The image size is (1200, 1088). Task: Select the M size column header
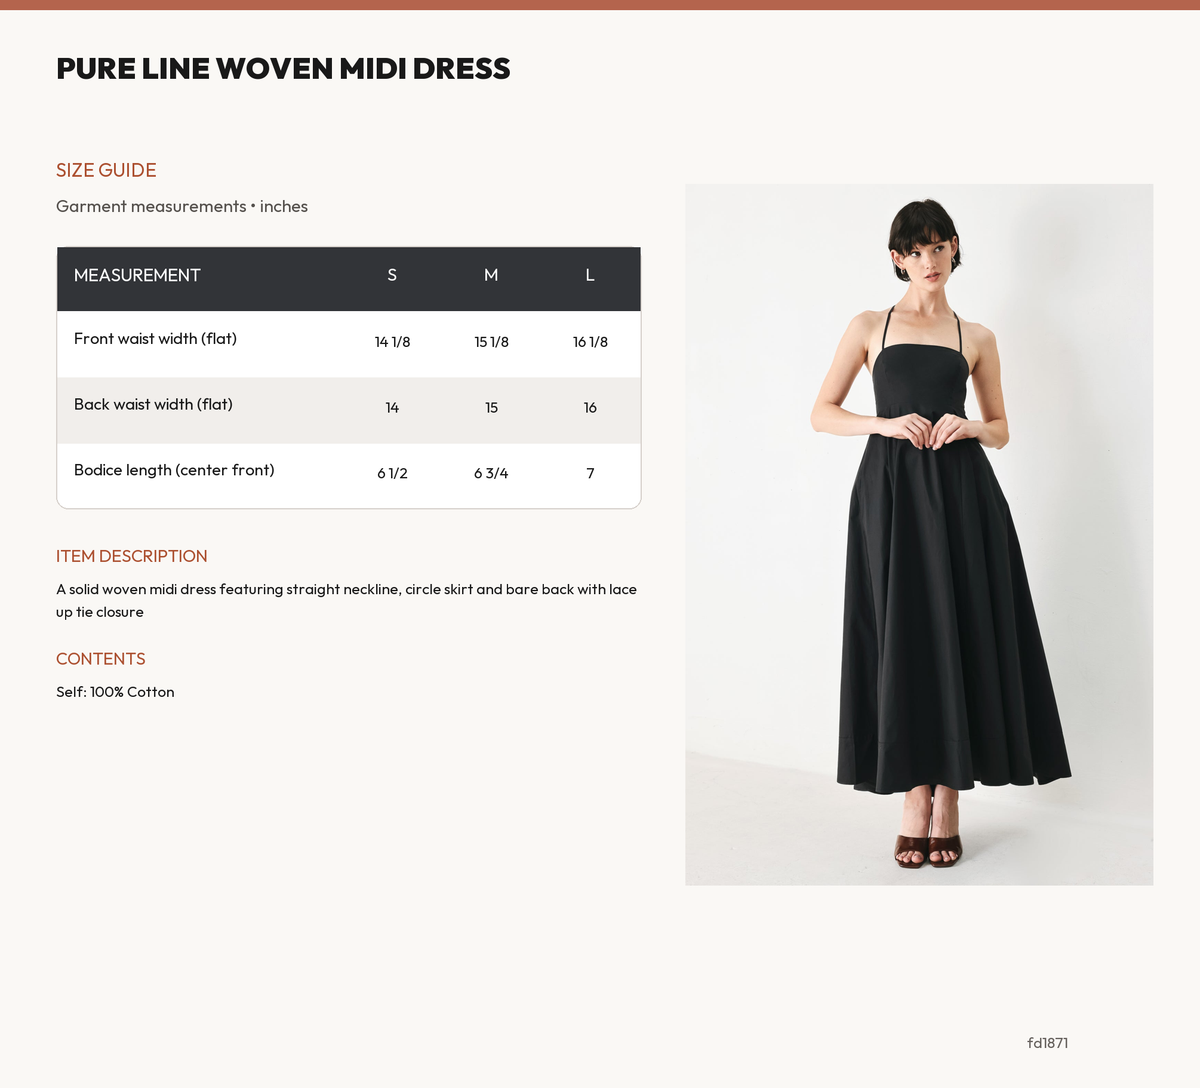[491, 275]
